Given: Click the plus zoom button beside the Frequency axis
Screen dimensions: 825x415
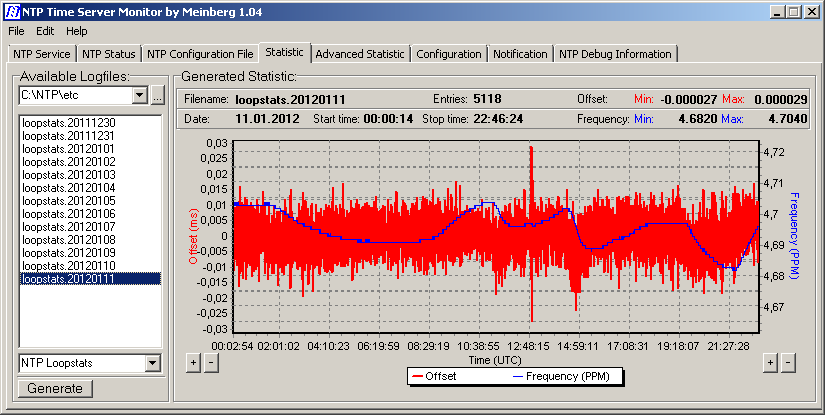Looking at the screenshot, I should (x=770, y=362).
